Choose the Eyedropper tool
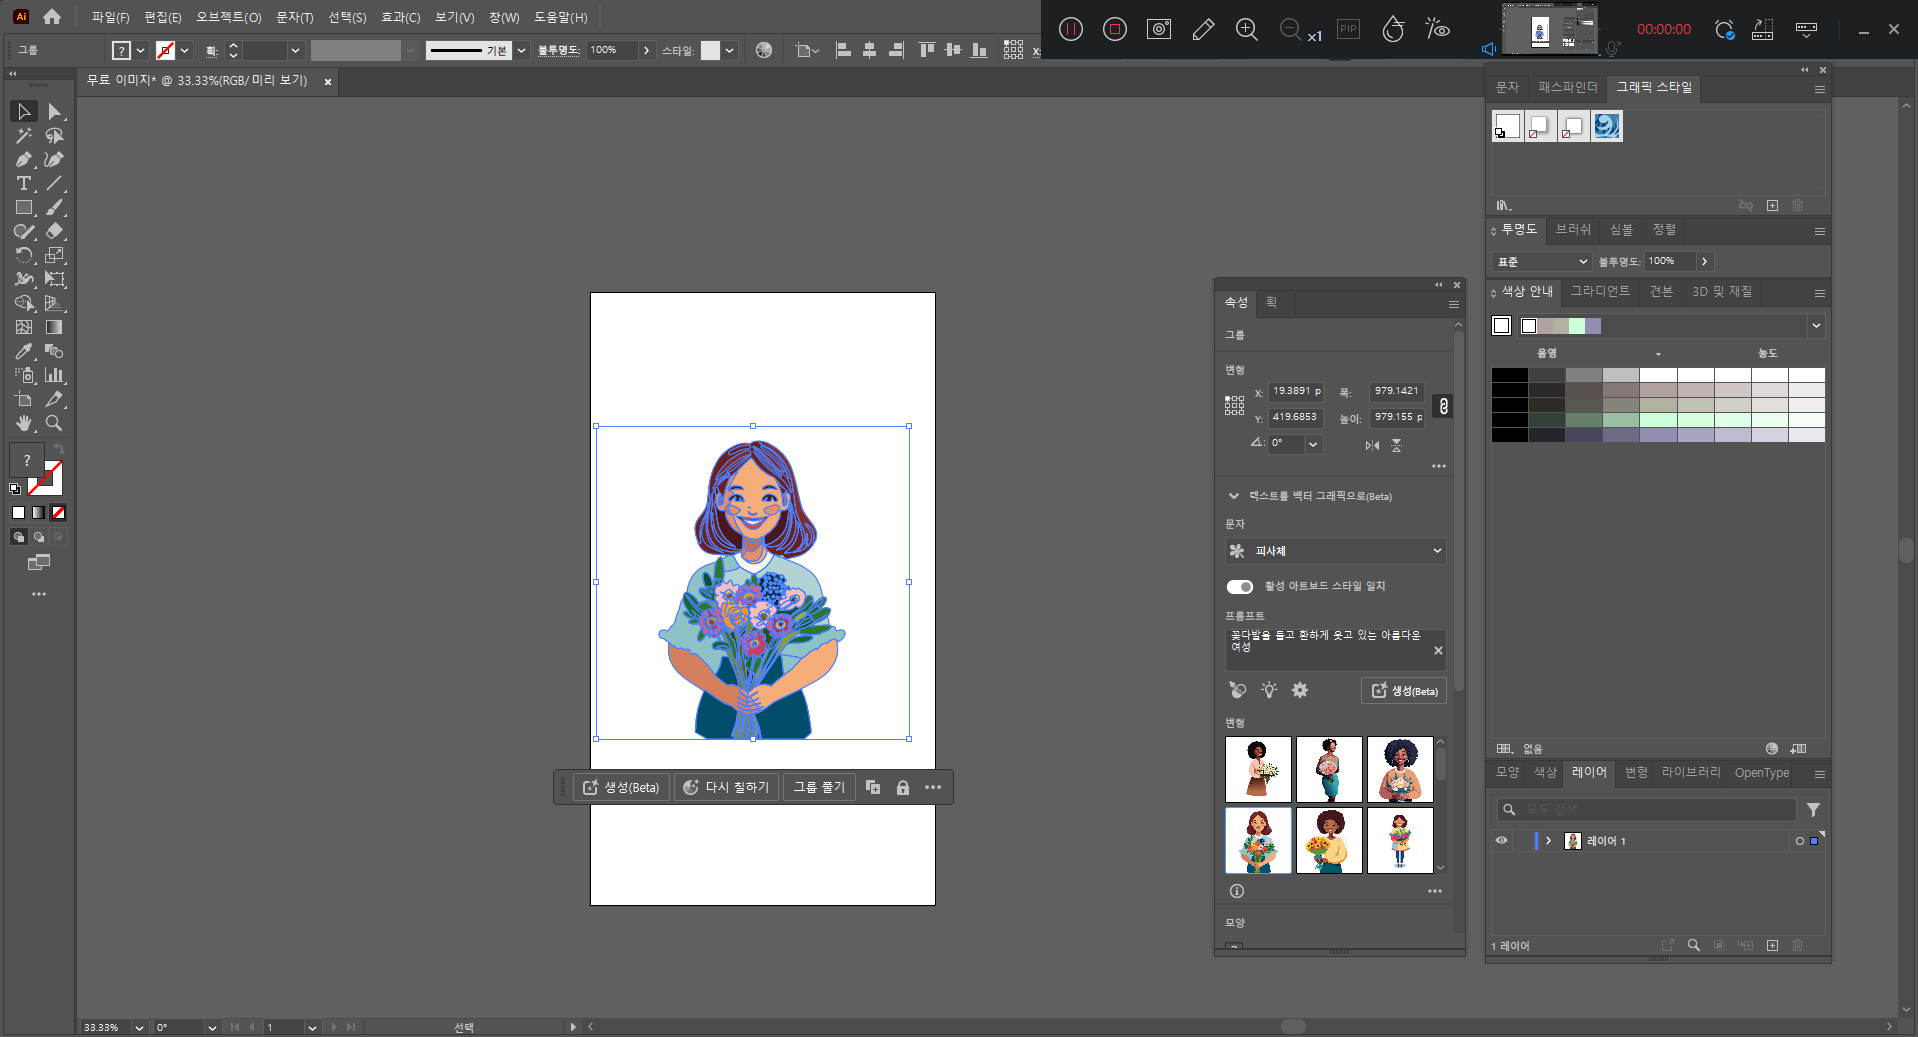Viewport: 1918px width, 1037px height. (x=24, y=352)
